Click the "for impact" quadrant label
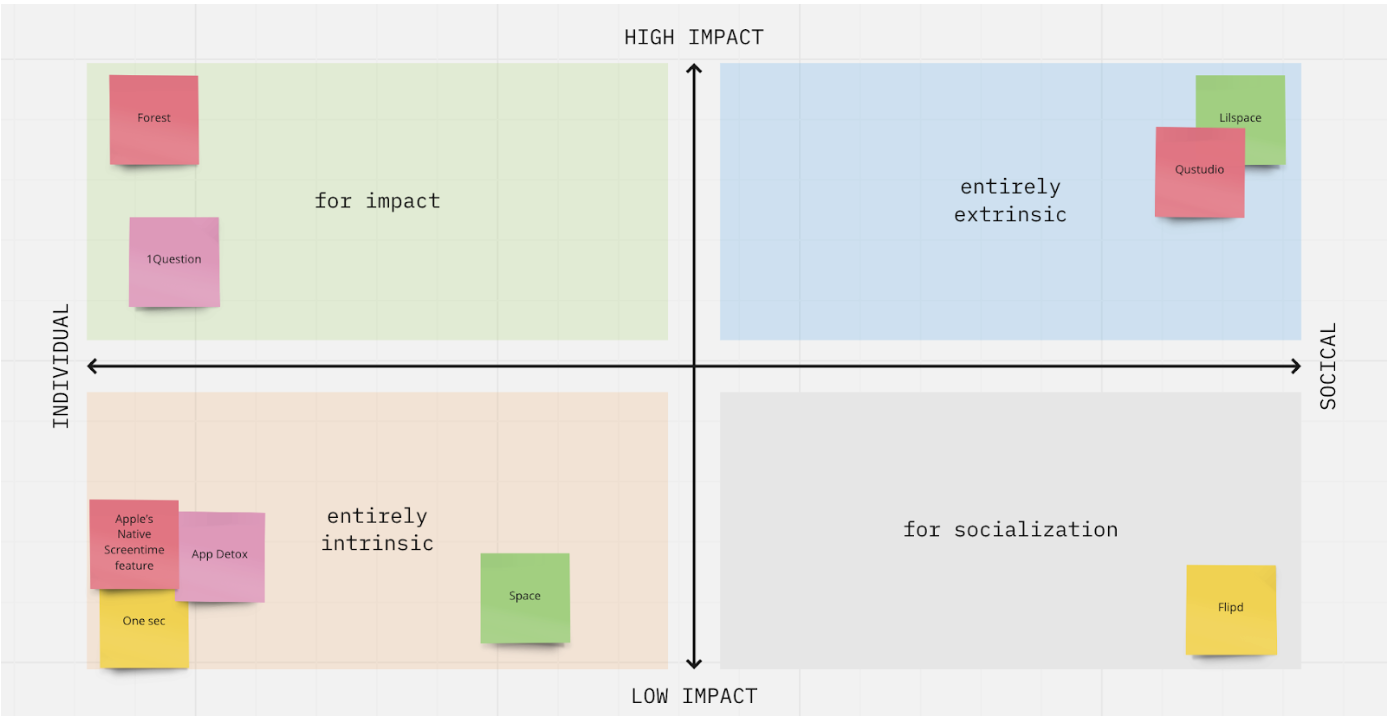Viewport: 1390px width, 716px height. [377, 201]
